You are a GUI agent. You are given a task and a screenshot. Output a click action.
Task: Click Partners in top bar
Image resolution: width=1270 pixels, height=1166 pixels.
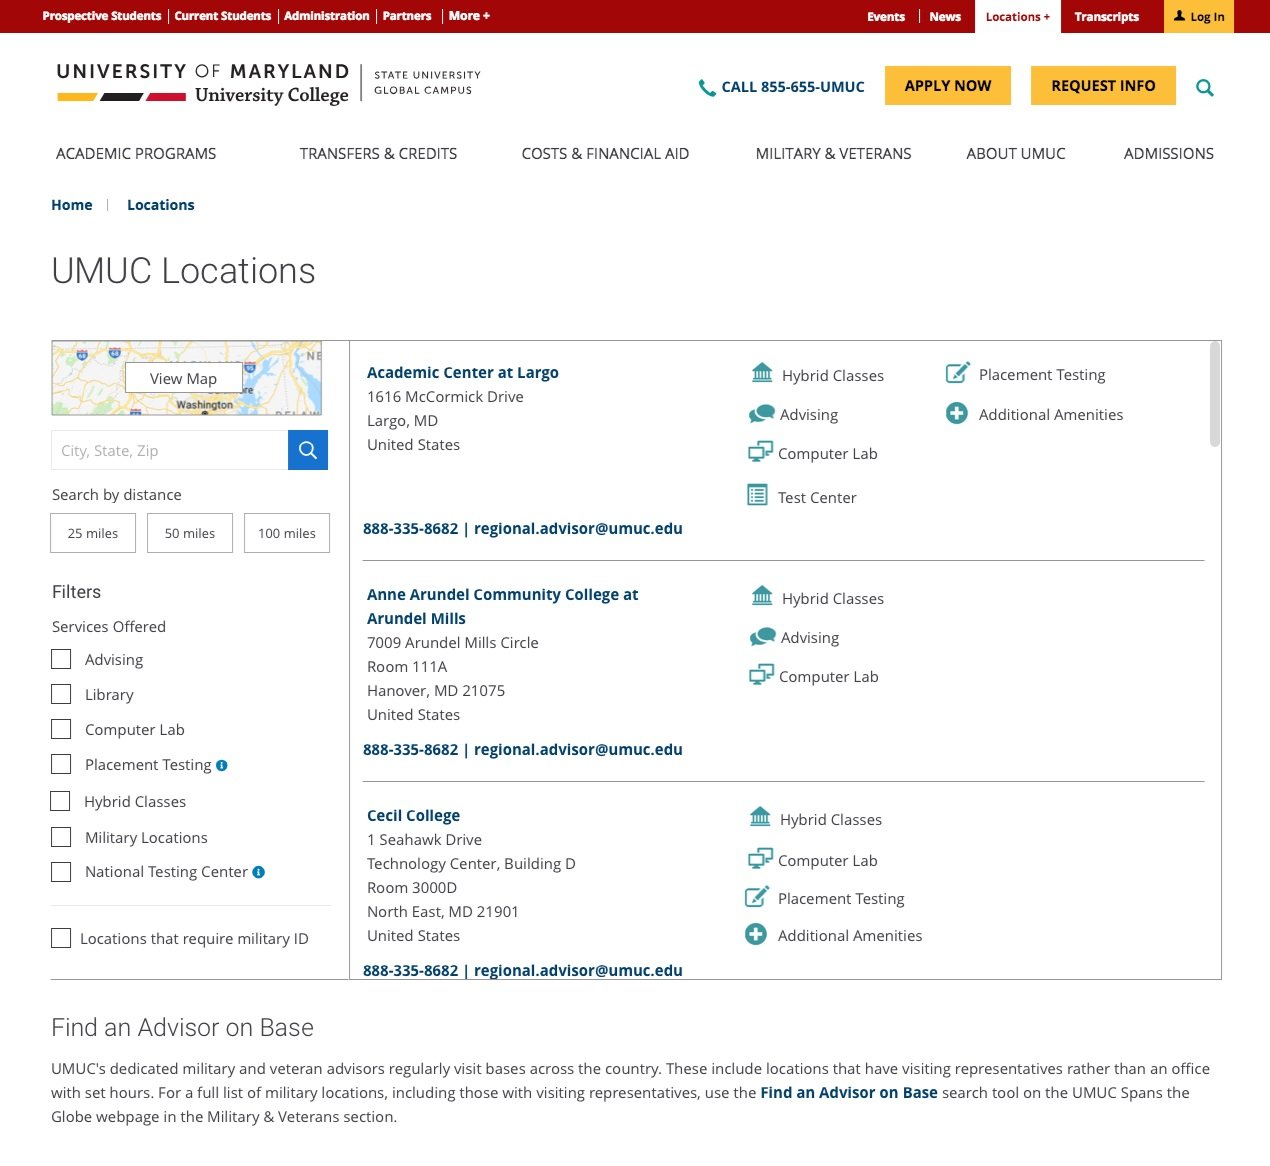407,16
